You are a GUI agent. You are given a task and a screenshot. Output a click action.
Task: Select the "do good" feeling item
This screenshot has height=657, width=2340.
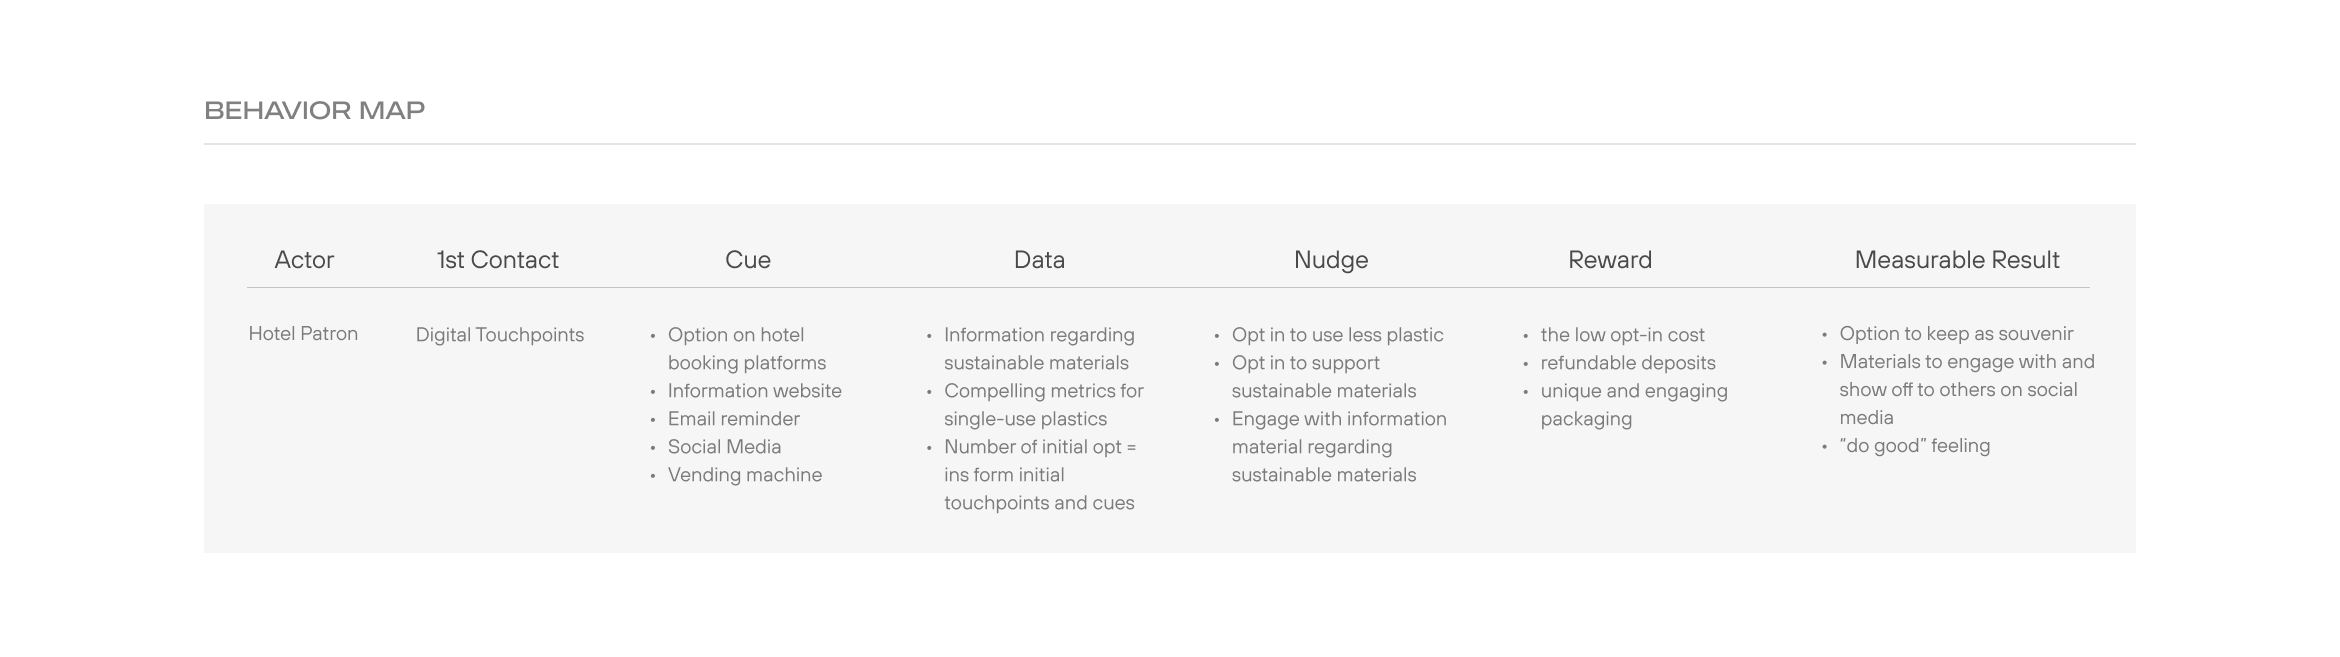(1914, 446)
